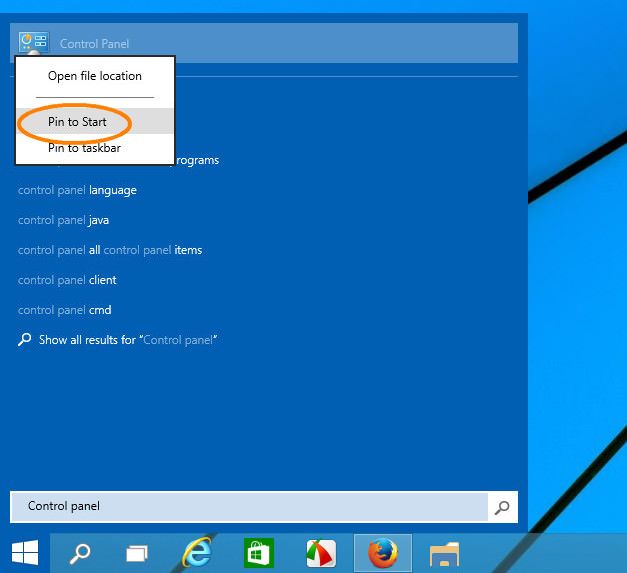
Task: Click magnifier icon beside Show all results
Action: [x=24, y=339]
